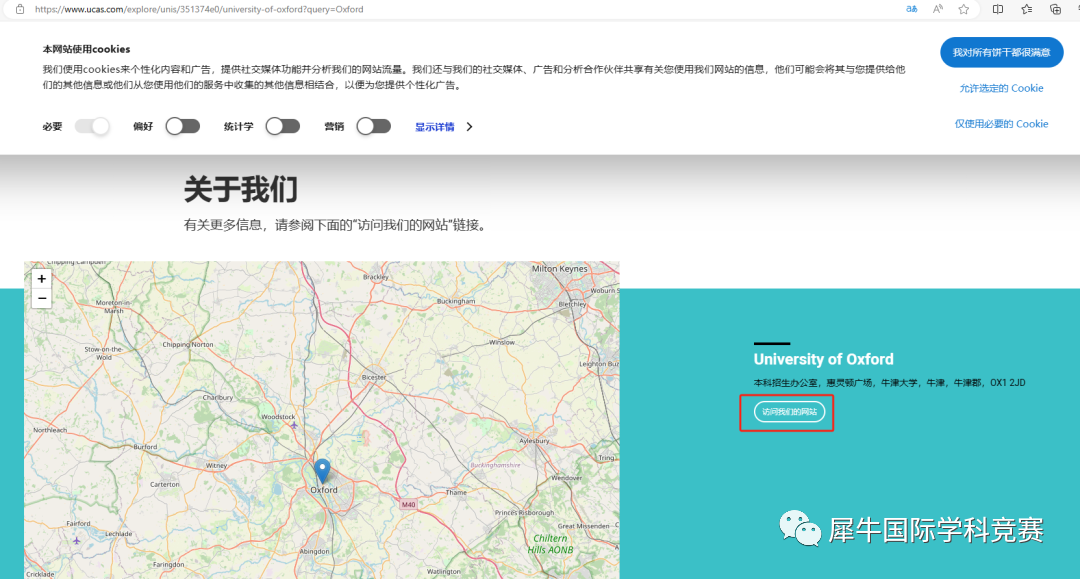Click the Carterton label on map
The height and width of the screenshot is (579, 1080).
pos(165,484)
